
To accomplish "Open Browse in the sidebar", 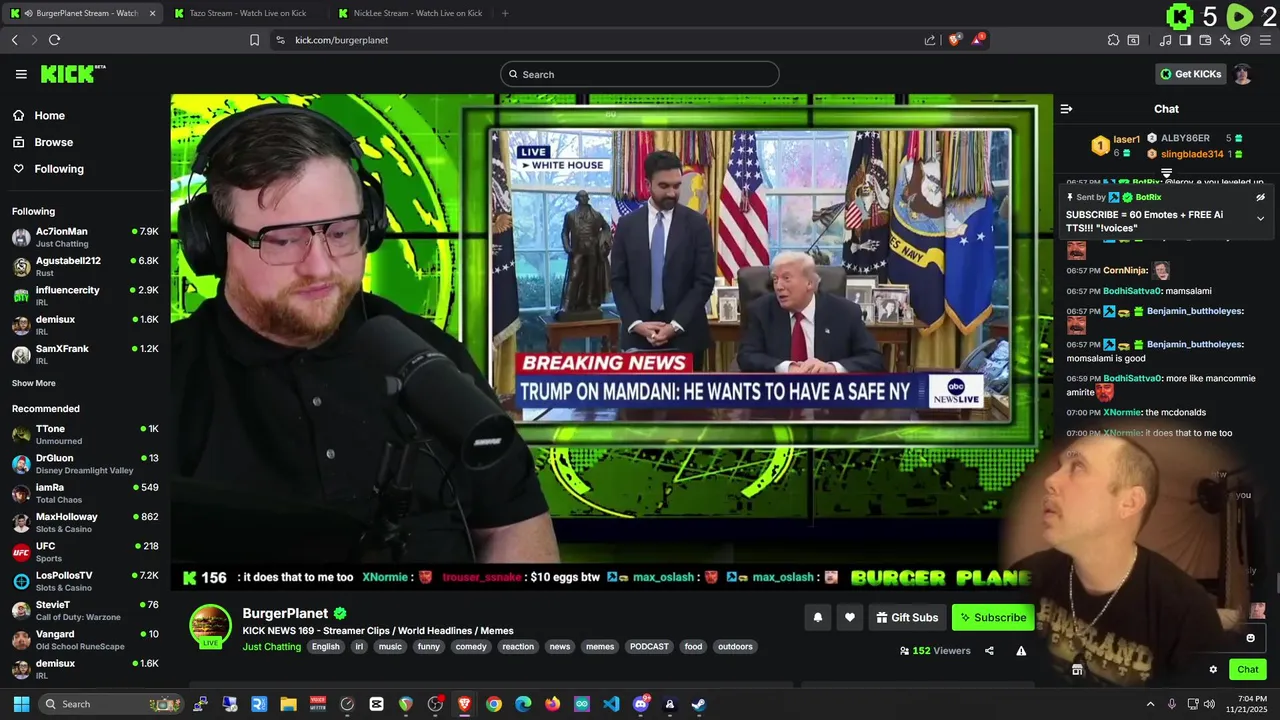I will pyautogui.click(x=53, y=142).
